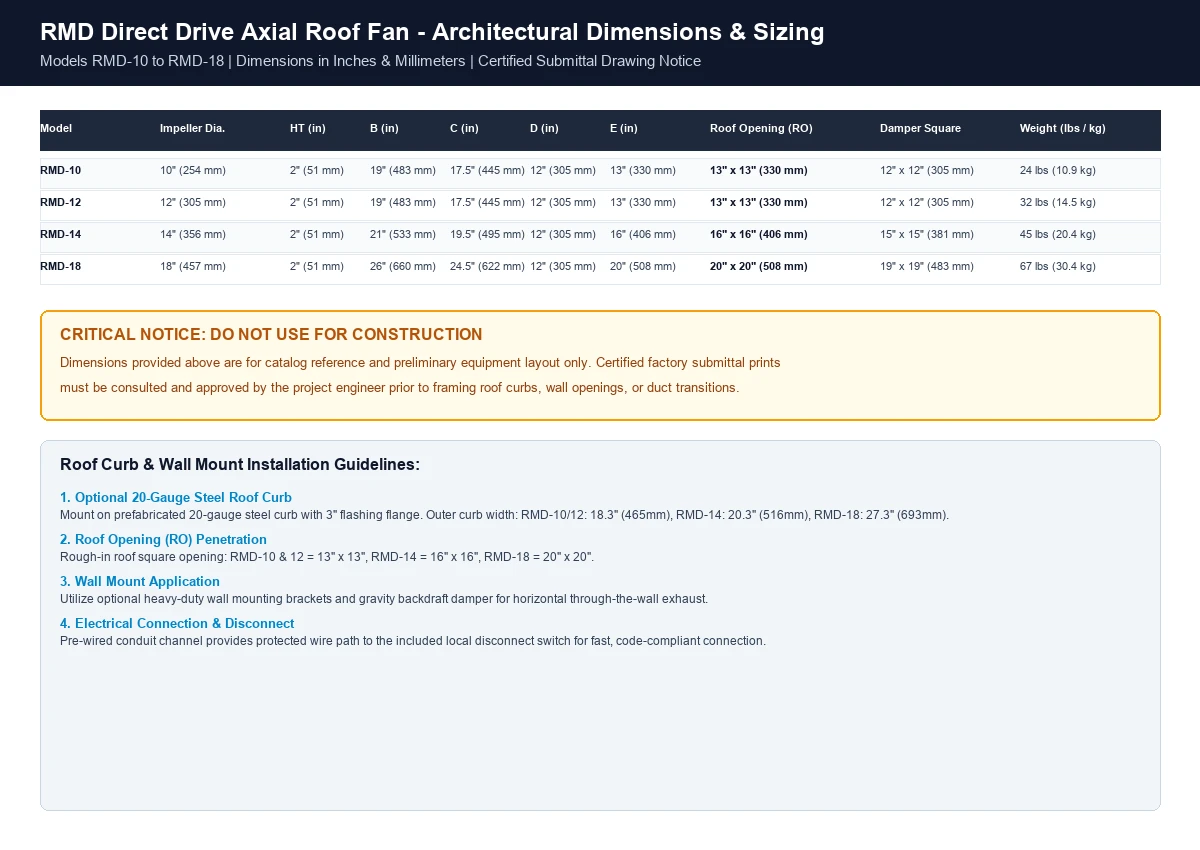1200x850 pixels.
Task: Select the RMD-18 model cell
Action: 60,267
